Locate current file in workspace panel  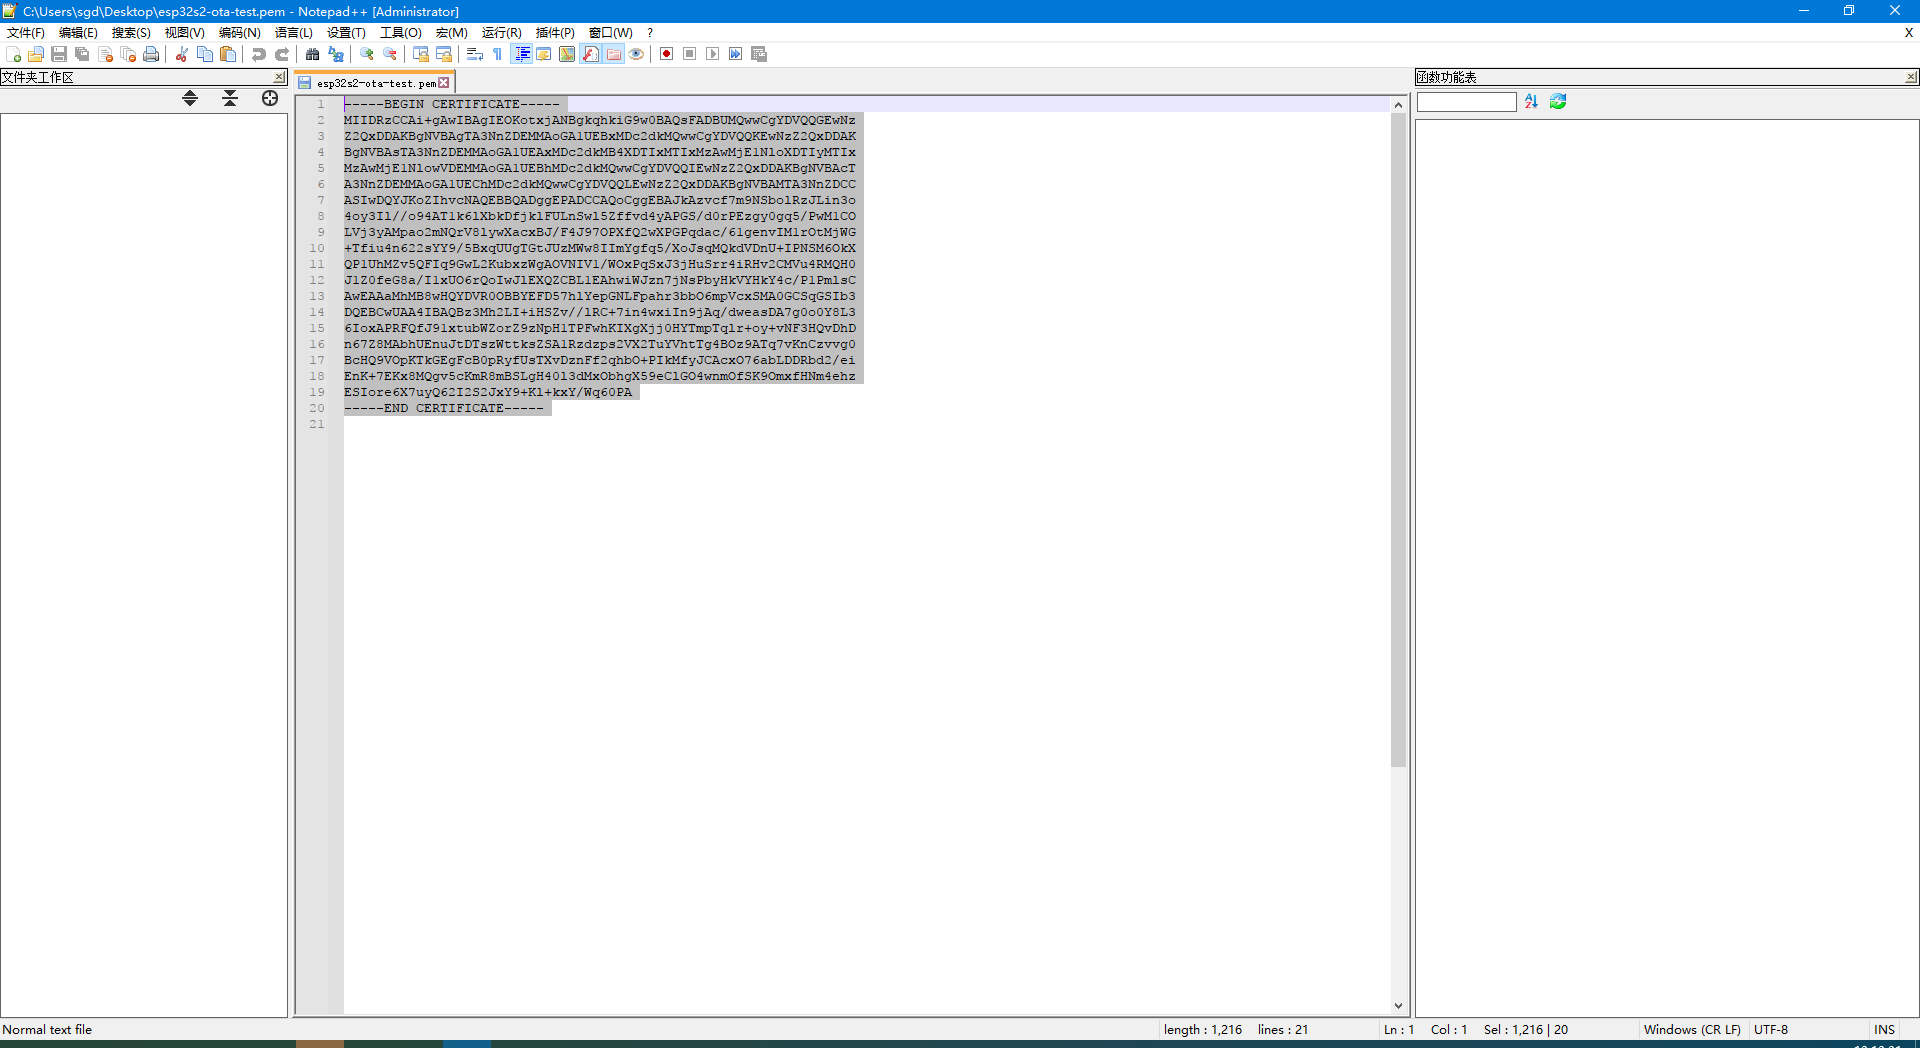pos(270,98)
